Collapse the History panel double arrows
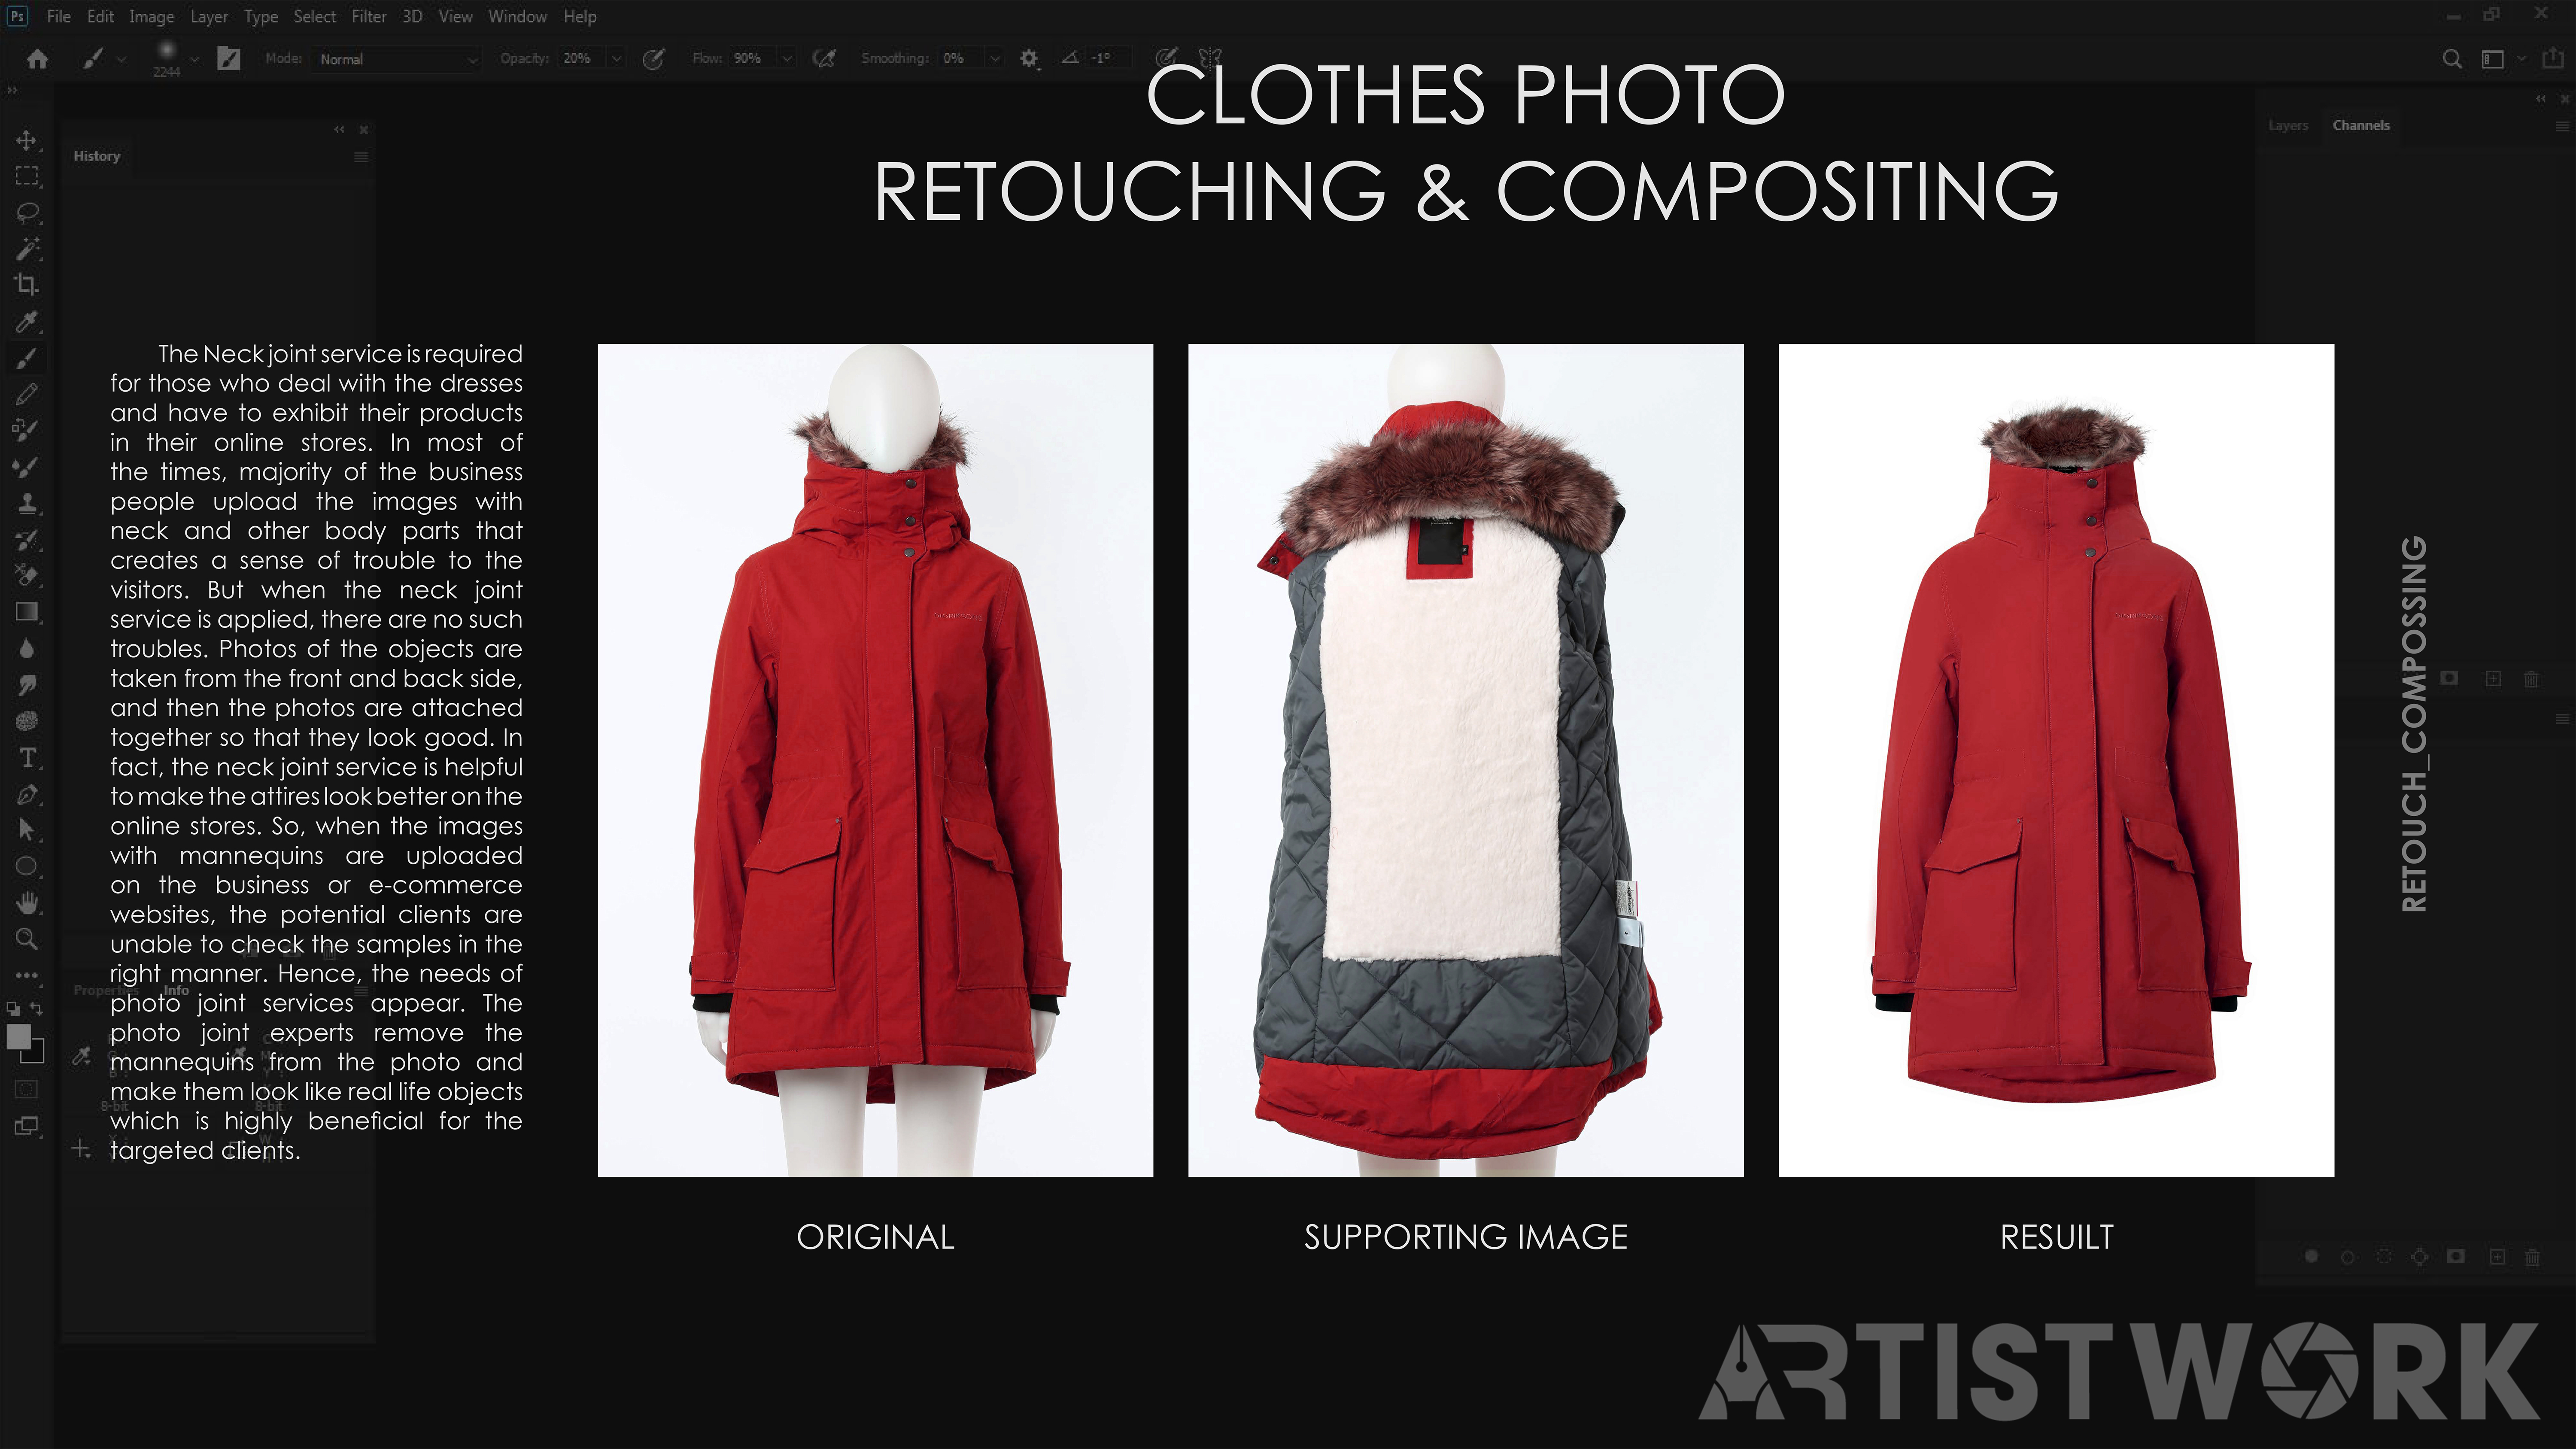 339,129
